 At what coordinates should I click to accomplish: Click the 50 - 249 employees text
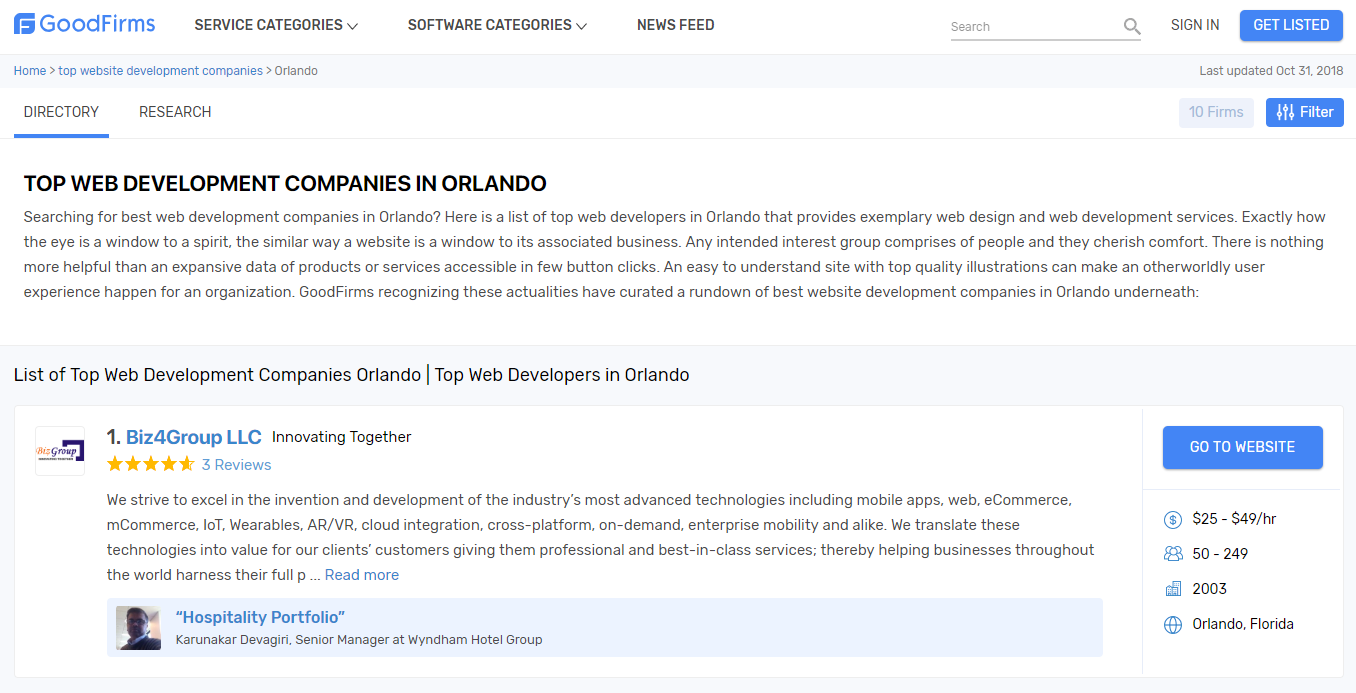pyautogui.click(x=1220, y=554)
